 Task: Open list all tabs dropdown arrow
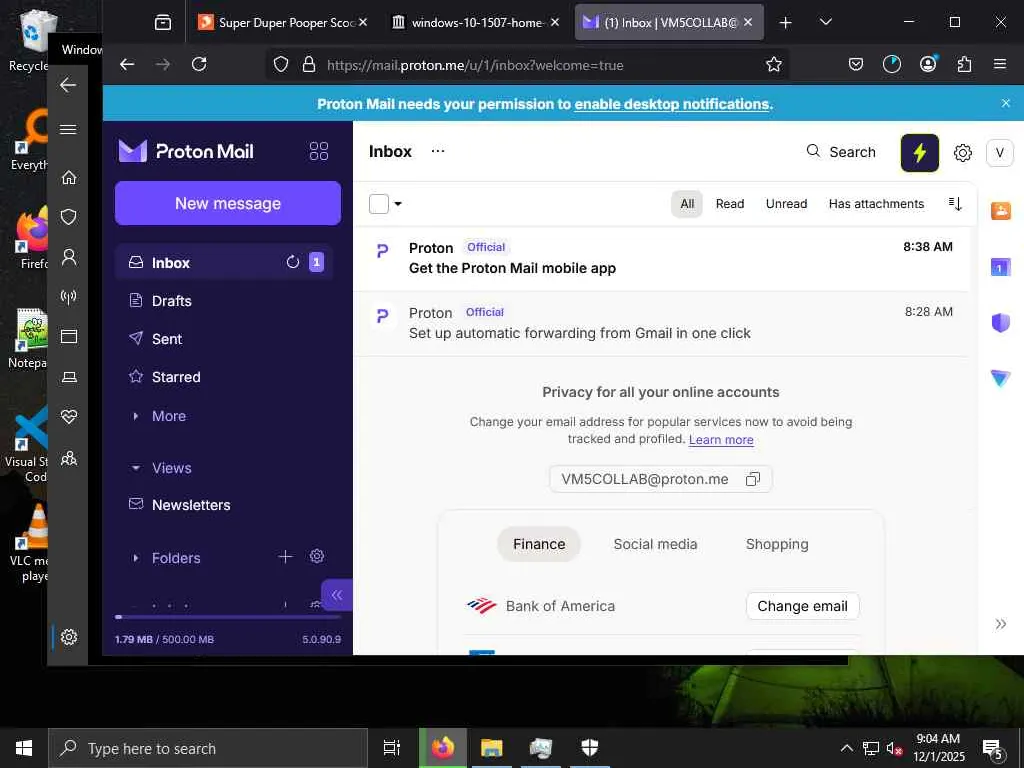(x=825, y=22)
